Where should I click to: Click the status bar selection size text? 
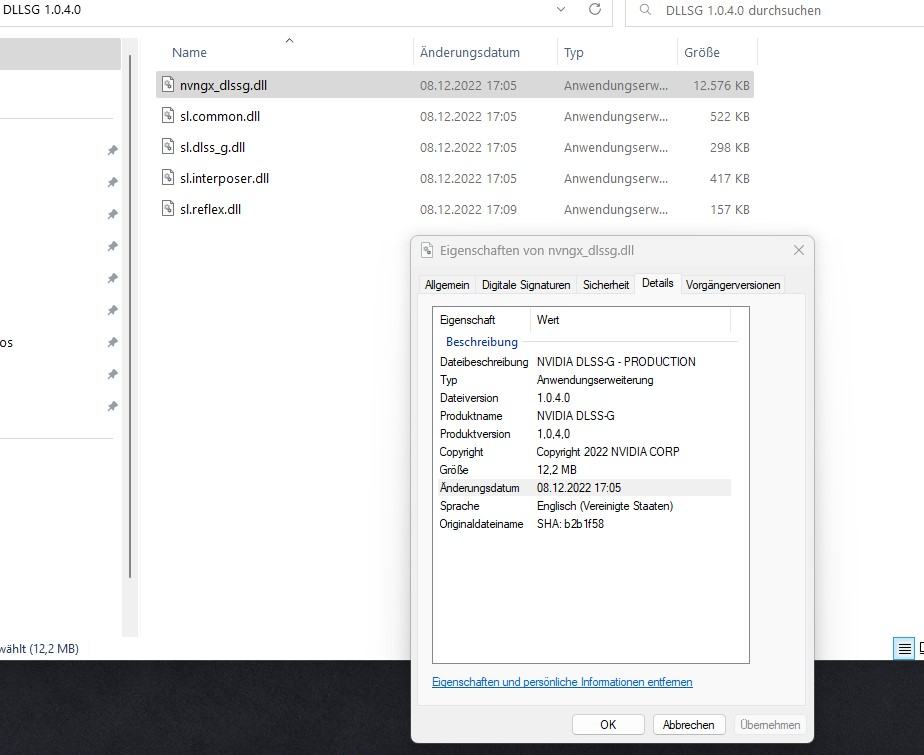point(39,648)
